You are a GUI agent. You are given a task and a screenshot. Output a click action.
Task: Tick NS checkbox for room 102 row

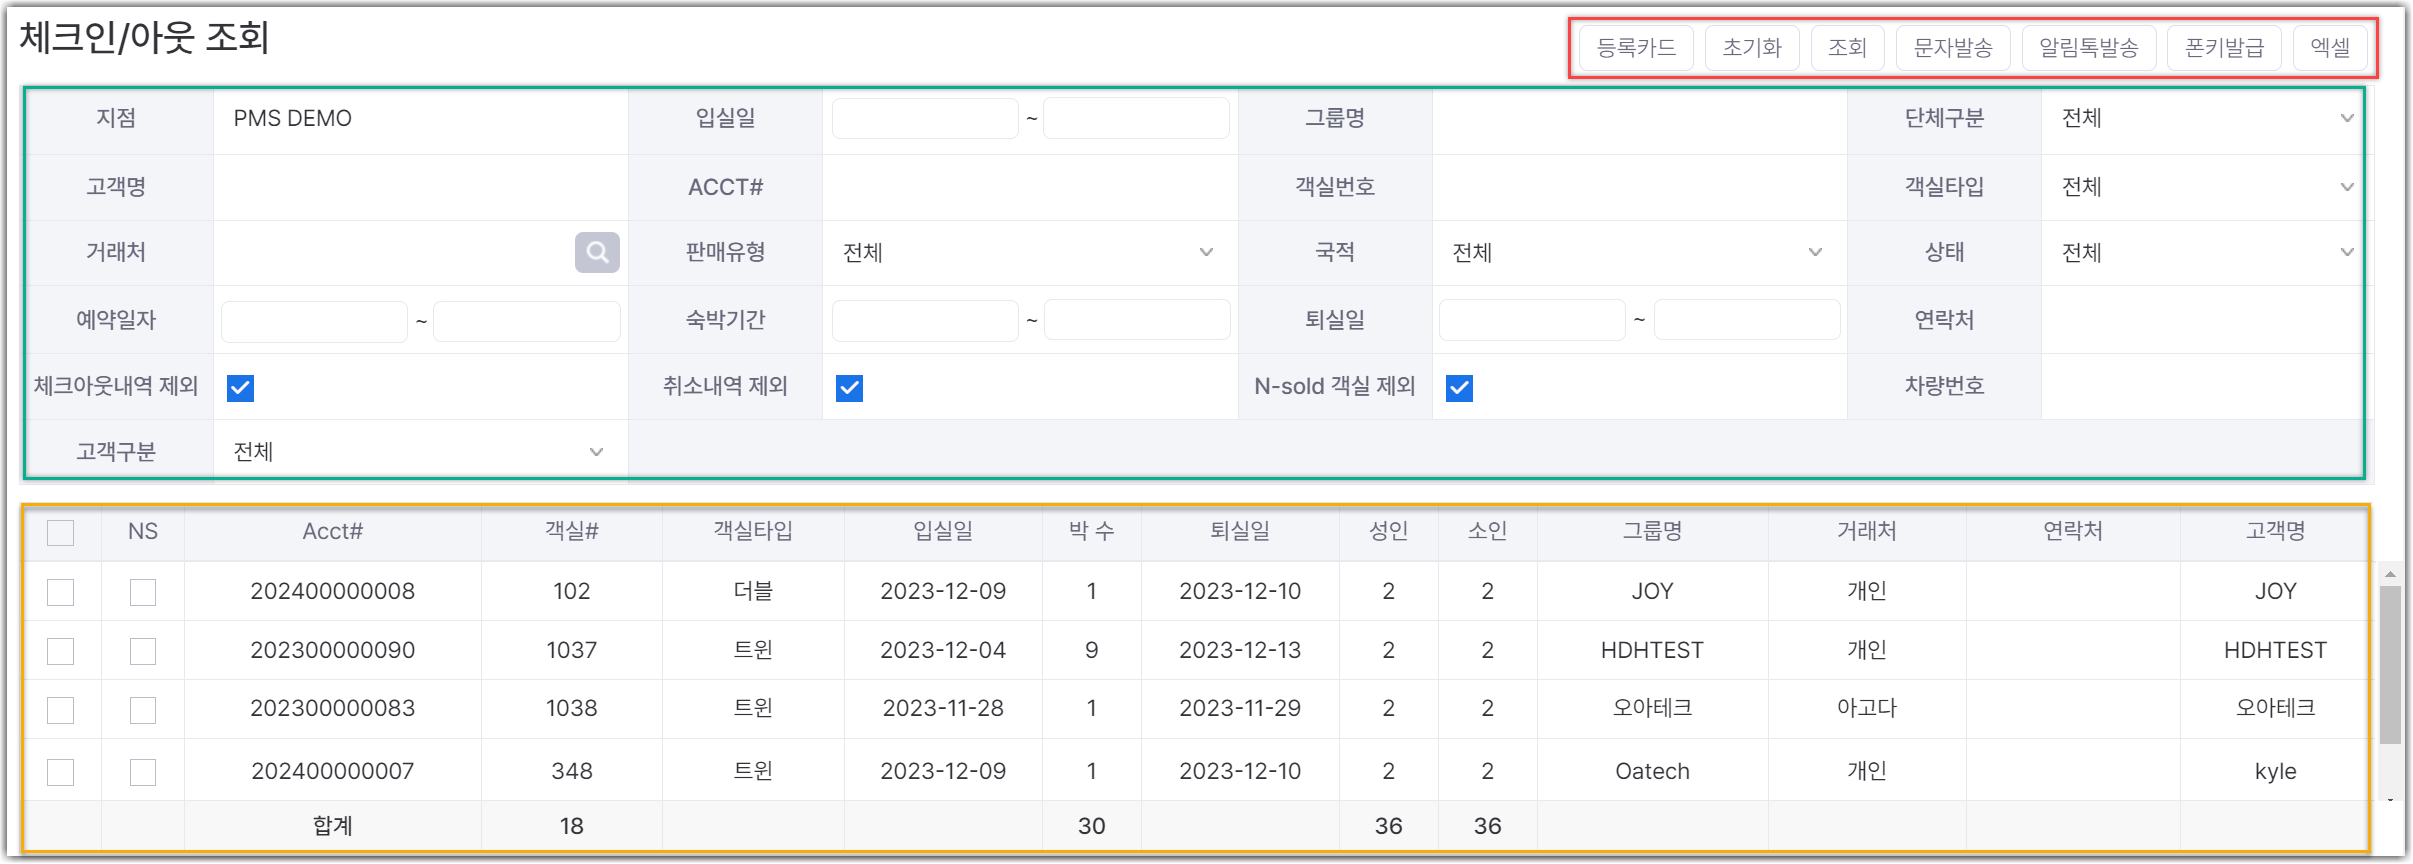click(143, 592)
